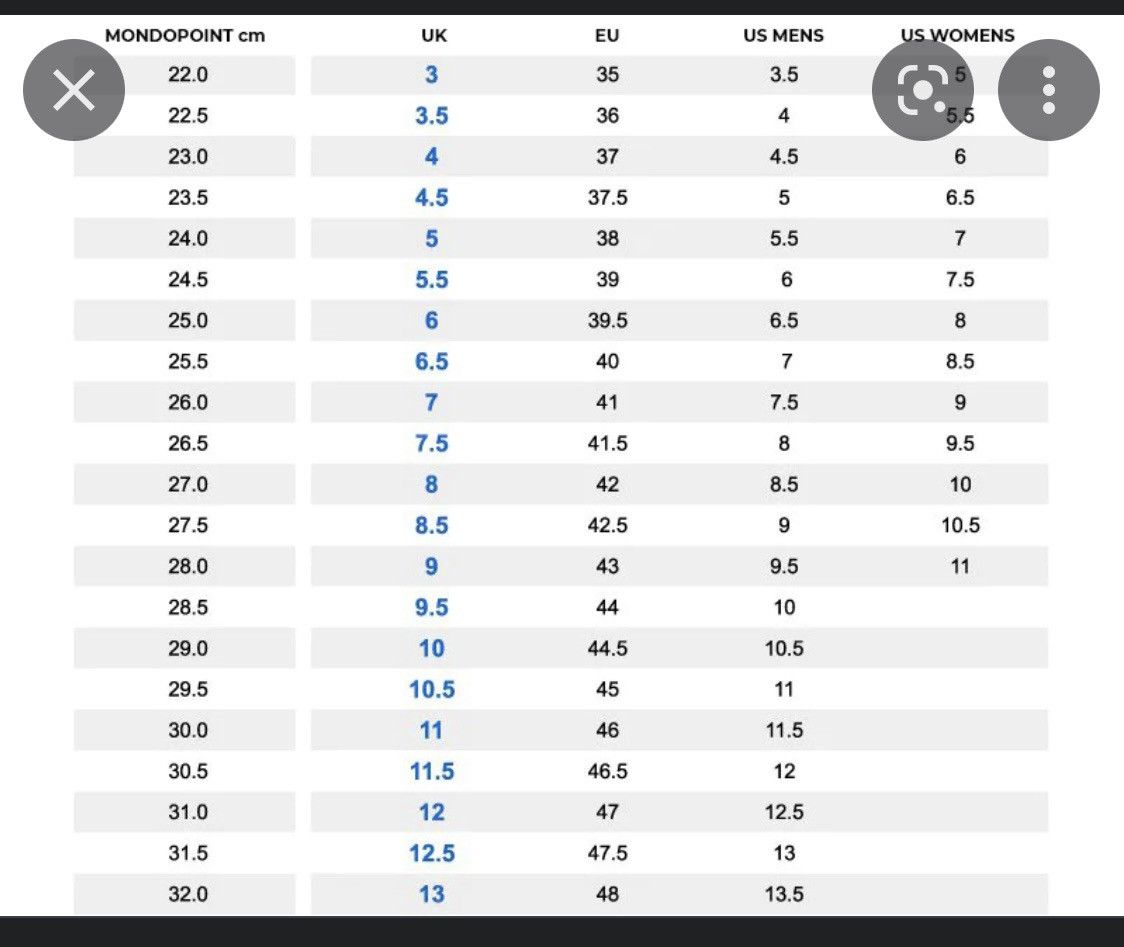1124x947 pixels.
Task: Click UK size 7 in blue
Action: (x=431, y=402)
